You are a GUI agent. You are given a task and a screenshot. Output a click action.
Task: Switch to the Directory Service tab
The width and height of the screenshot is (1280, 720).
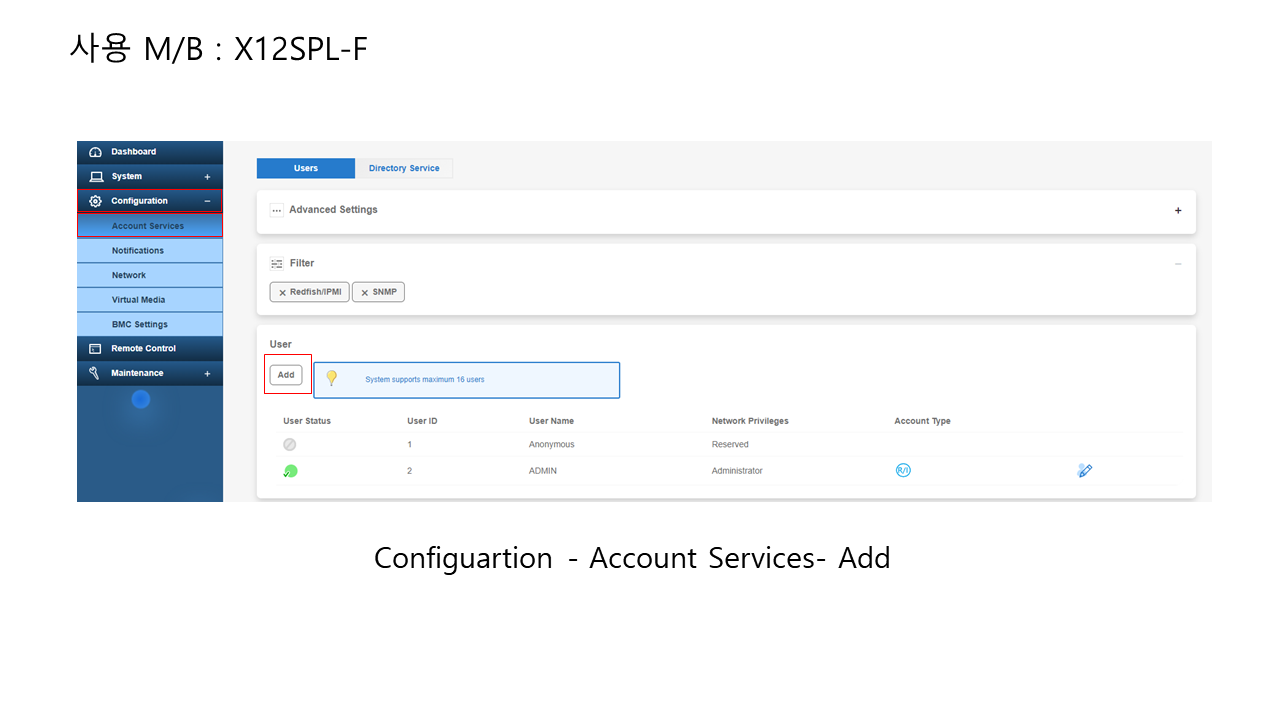(x=404, y=168)
